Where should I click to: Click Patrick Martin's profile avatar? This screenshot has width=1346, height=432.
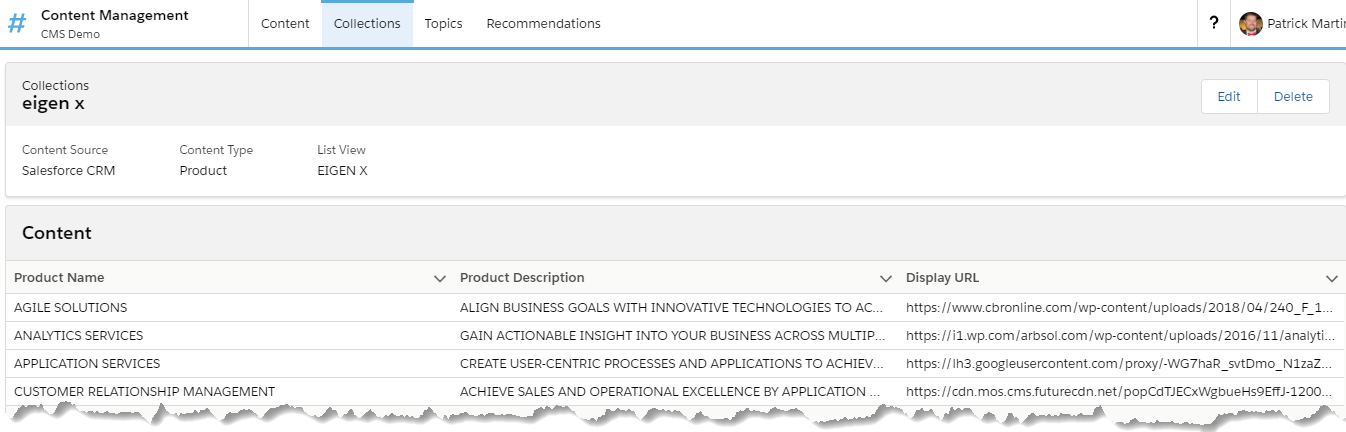(x=1250, y=24)
